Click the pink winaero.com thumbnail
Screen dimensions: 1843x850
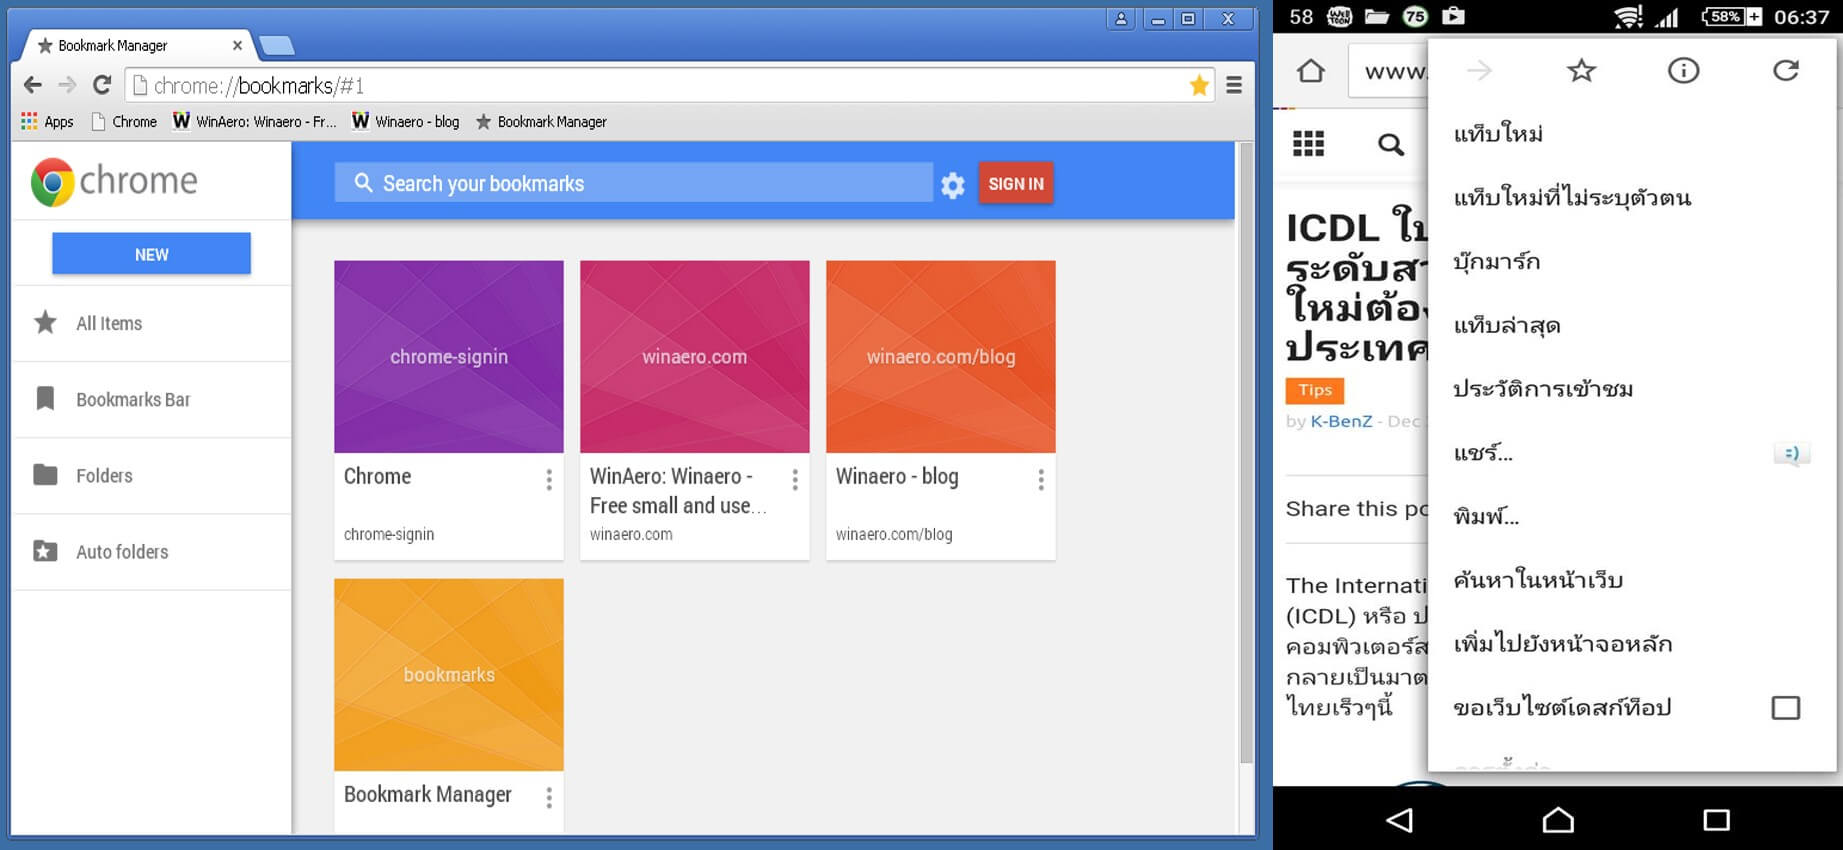click(695, 357)
